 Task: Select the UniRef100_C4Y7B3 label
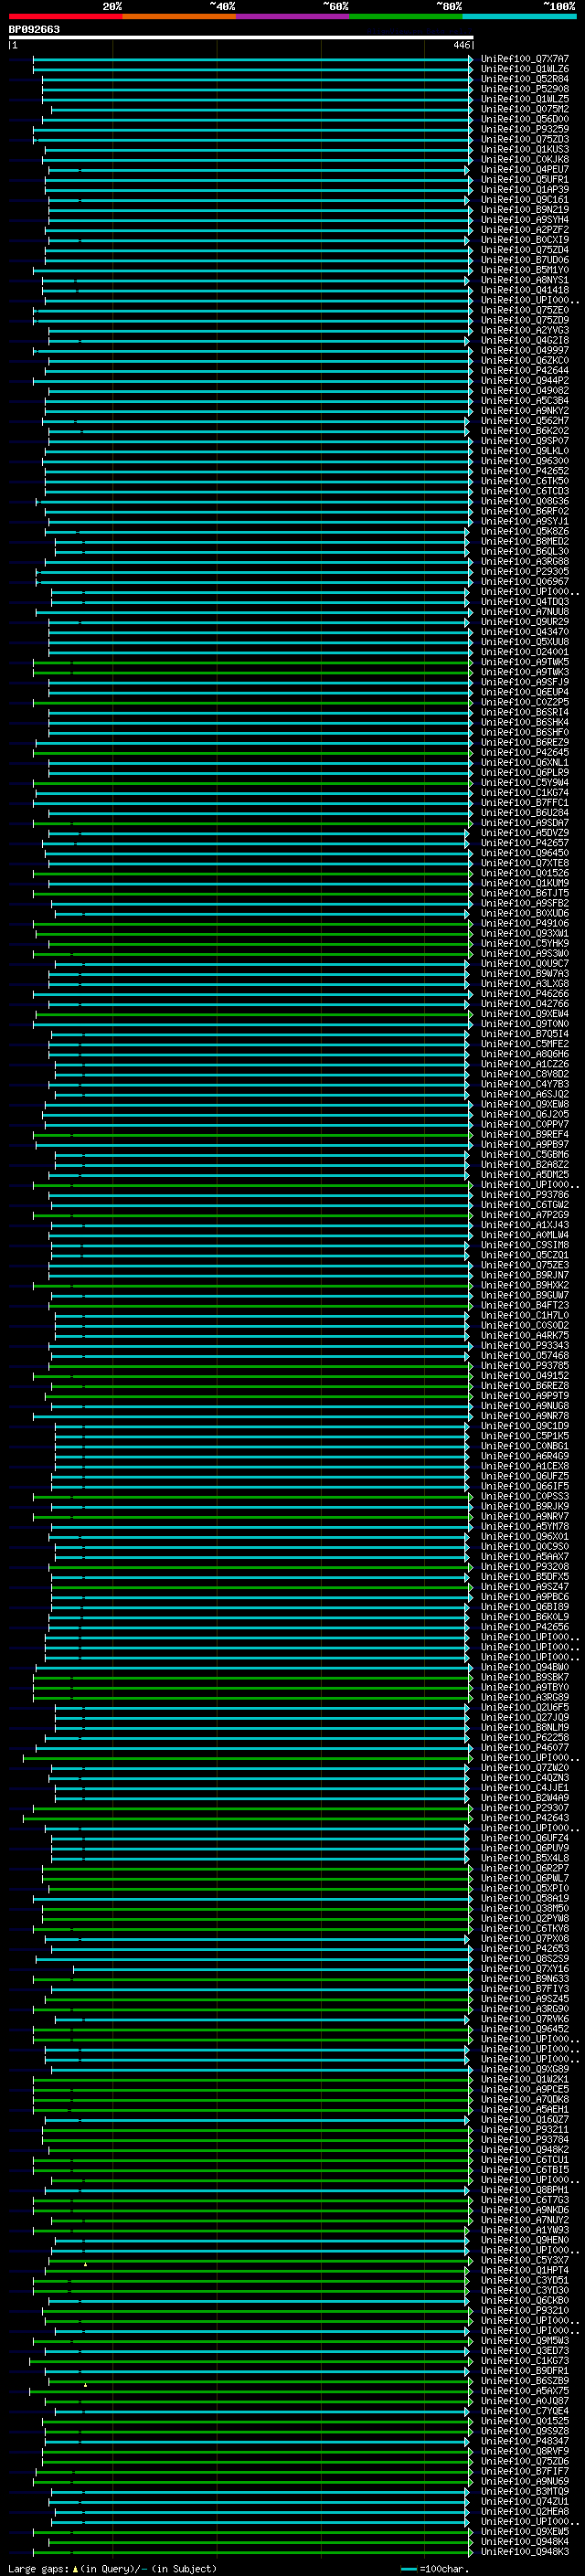coord(524,1084)
